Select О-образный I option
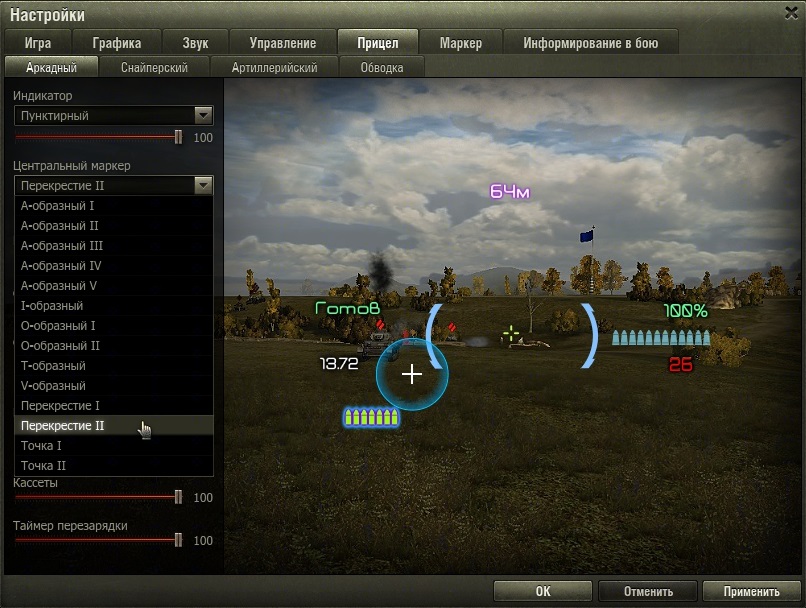 (114, 326)
